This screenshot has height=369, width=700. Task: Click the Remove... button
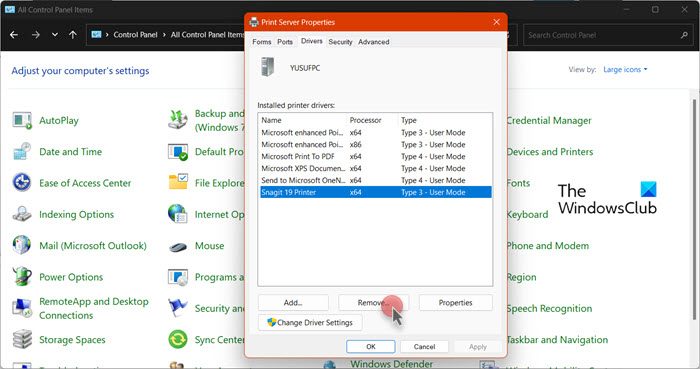373,303
